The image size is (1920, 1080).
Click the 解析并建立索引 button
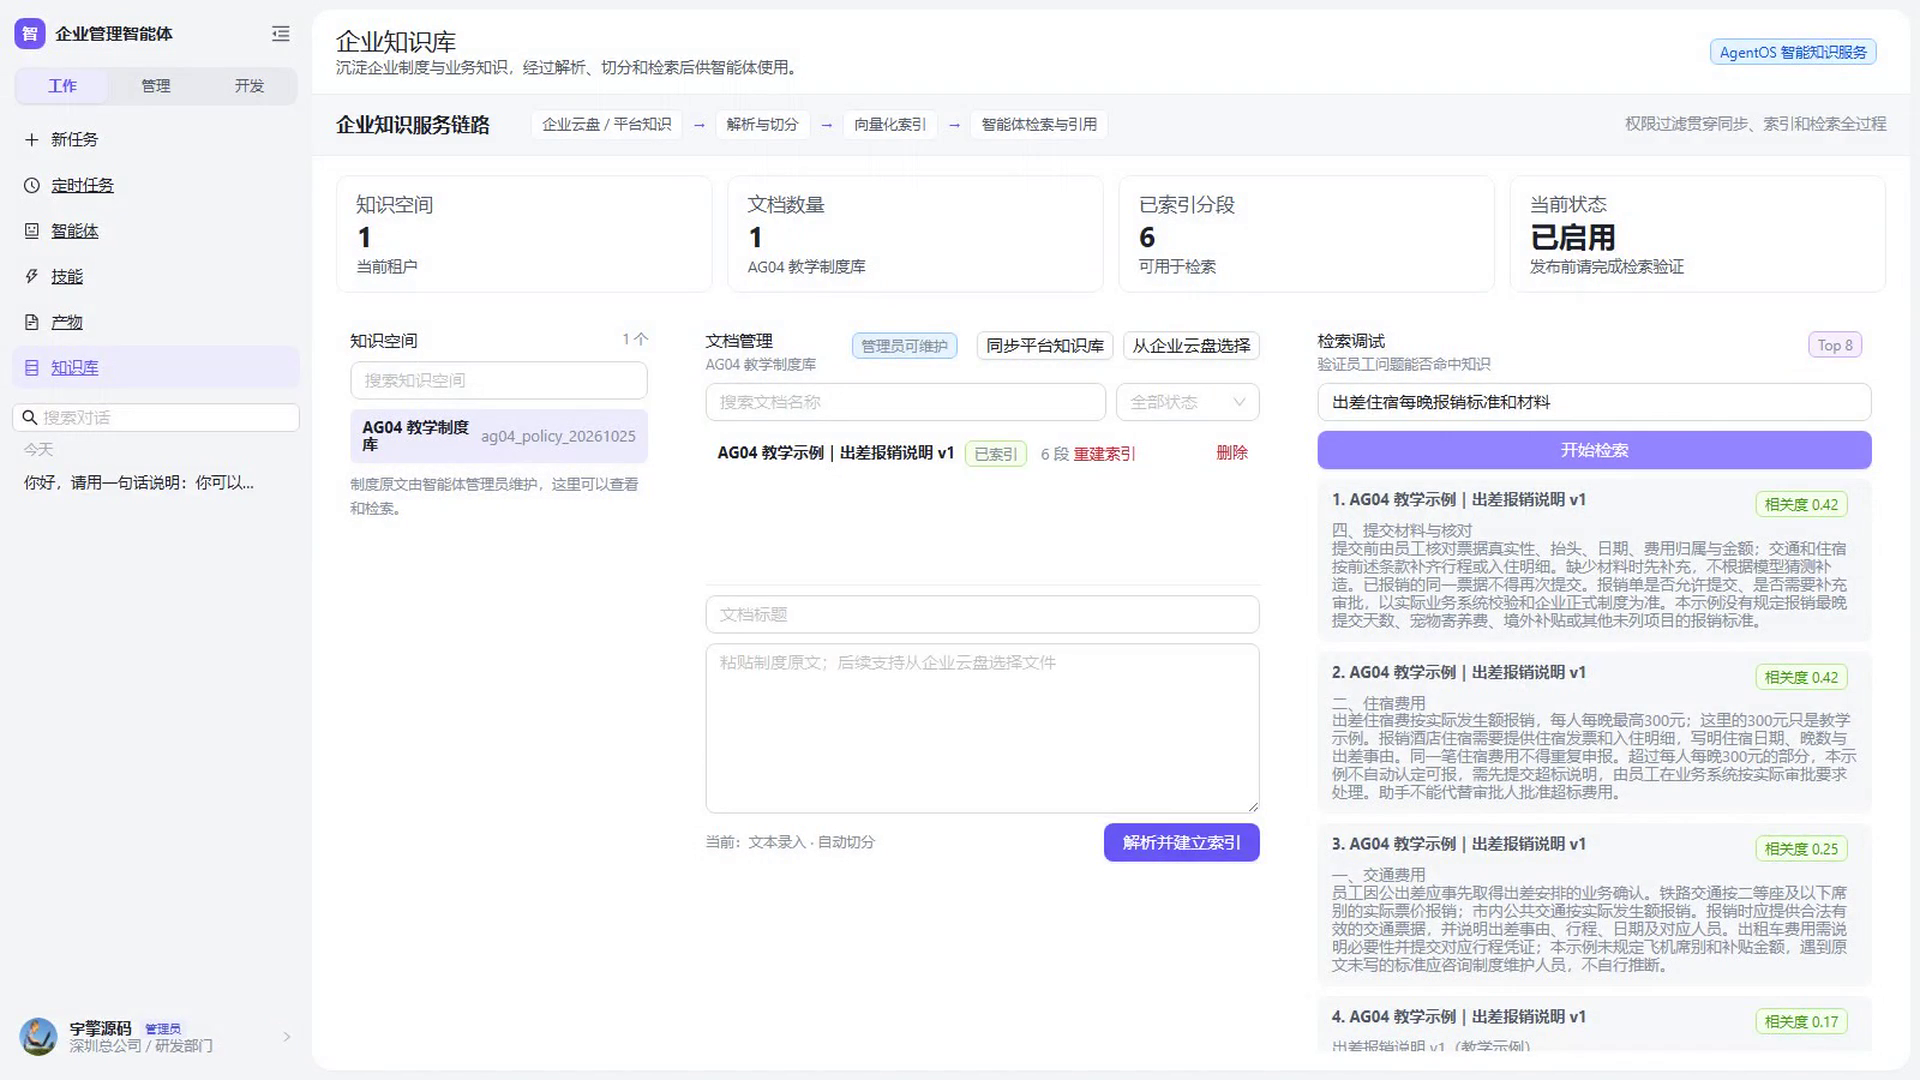1181,842
